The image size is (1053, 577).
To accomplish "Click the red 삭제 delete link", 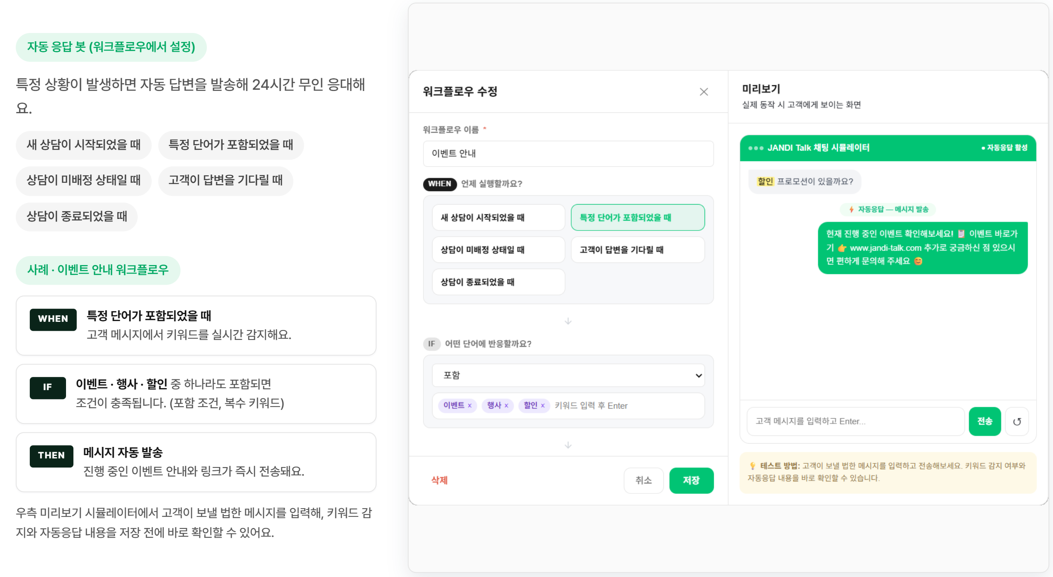I will pyautogui.click(x=439, y=480).
